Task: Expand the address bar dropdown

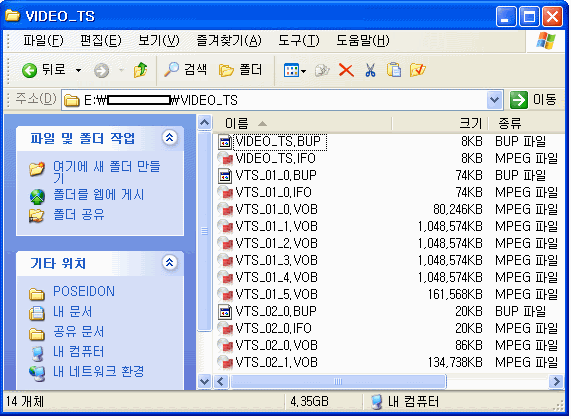Action: click(494, 99)
